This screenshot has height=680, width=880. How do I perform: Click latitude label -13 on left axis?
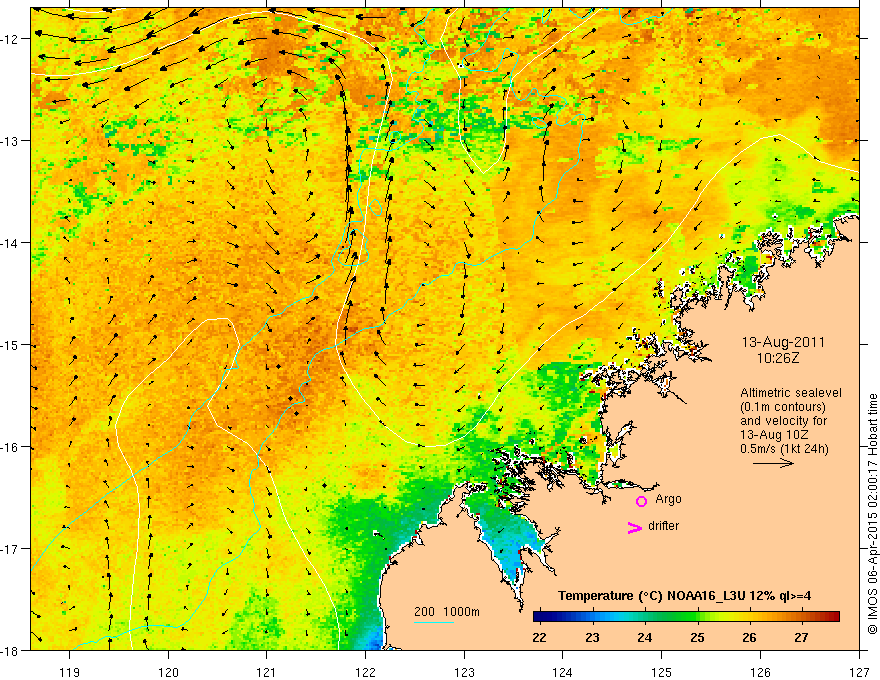[x=10, y=141]
